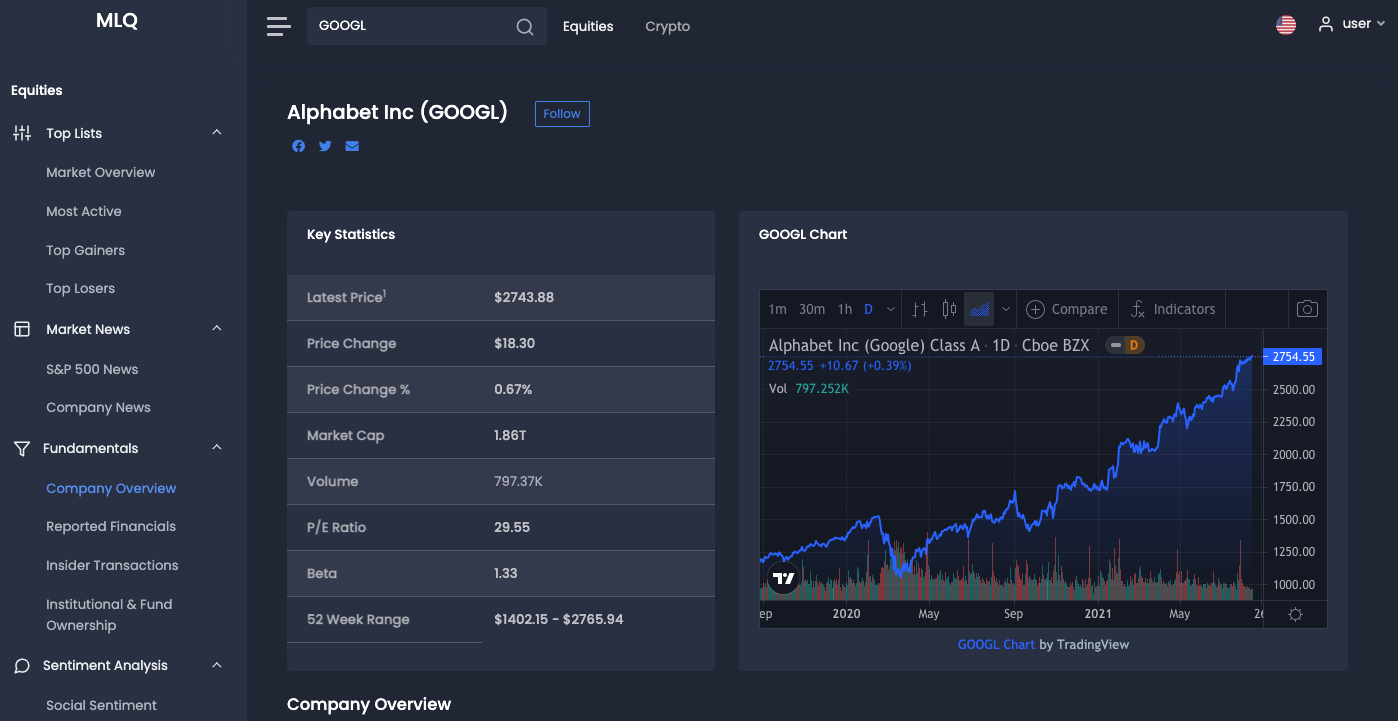Image resolution: width=1398 pixels, height=721 pixels.
Task: Click the Compare button label
Action: 1080,309
